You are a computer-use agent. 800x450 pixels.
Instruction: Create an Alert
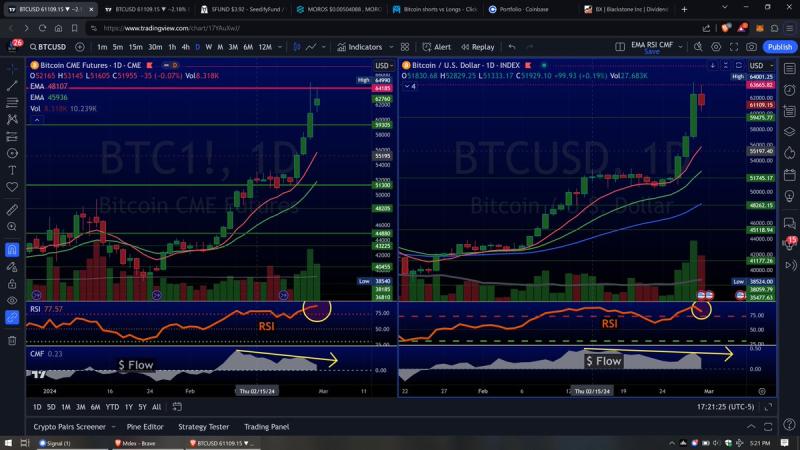[x=437, y=47]
